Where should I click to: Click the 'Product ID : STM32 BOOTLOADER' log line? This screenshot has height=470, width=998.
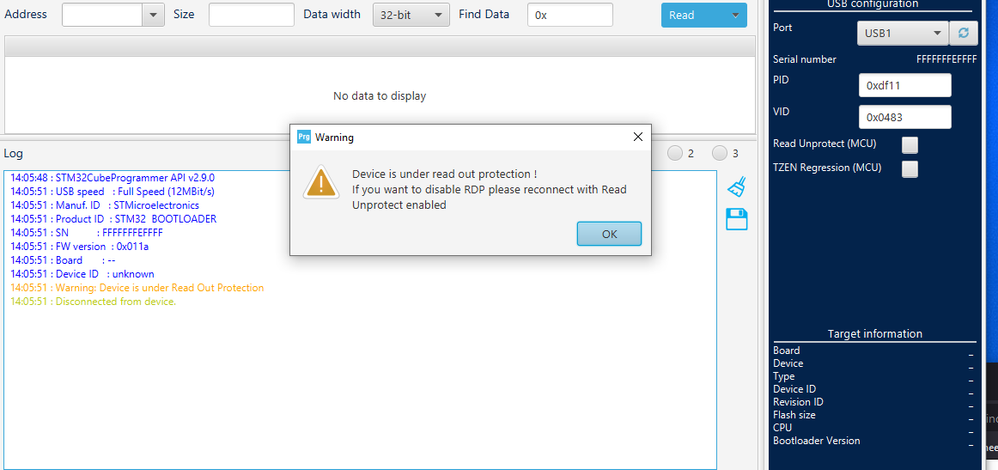113,219
